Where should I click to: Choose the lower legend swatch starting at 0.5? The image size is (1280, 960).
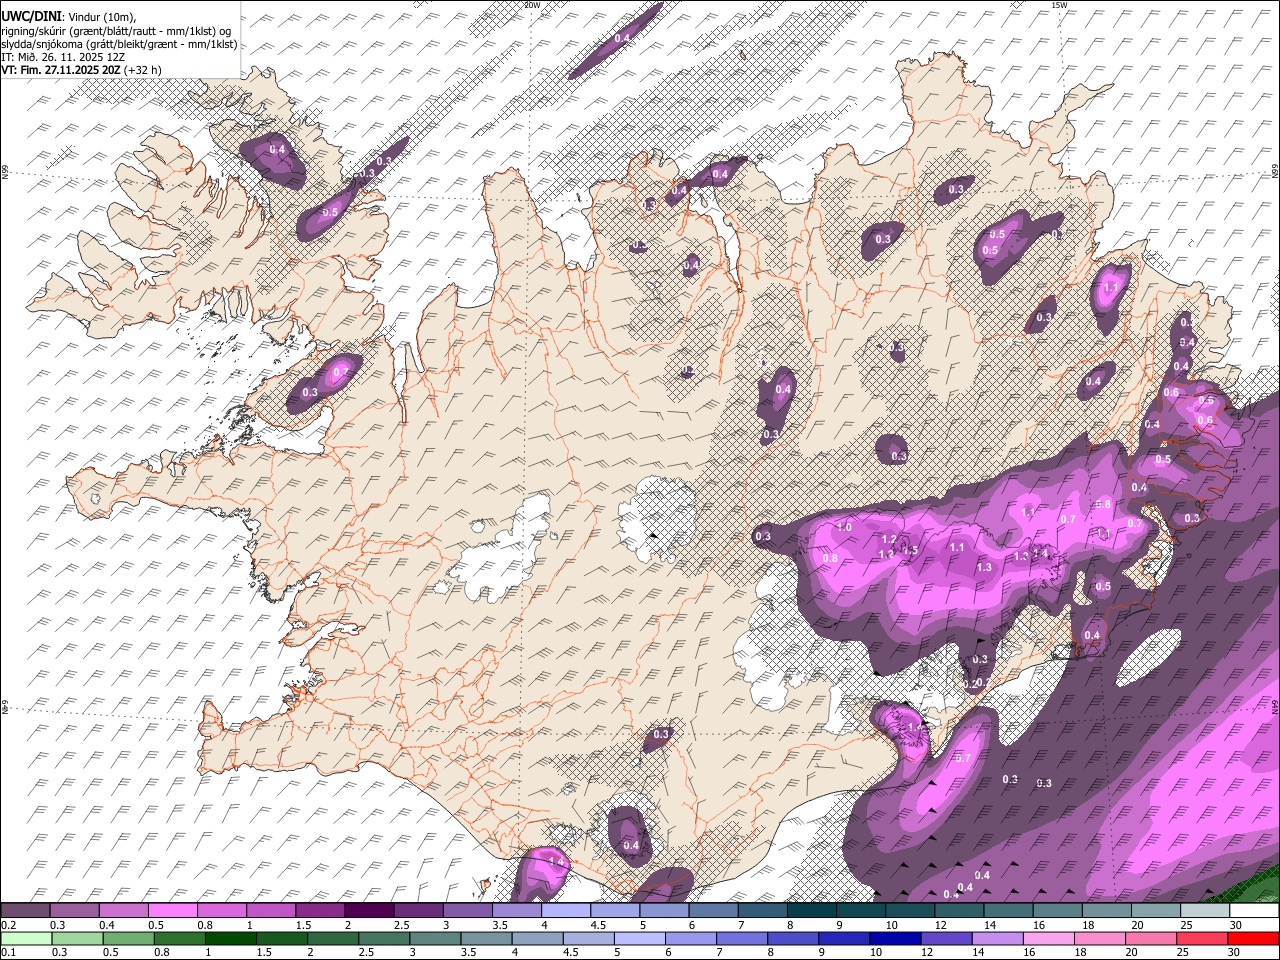[129, 938]
